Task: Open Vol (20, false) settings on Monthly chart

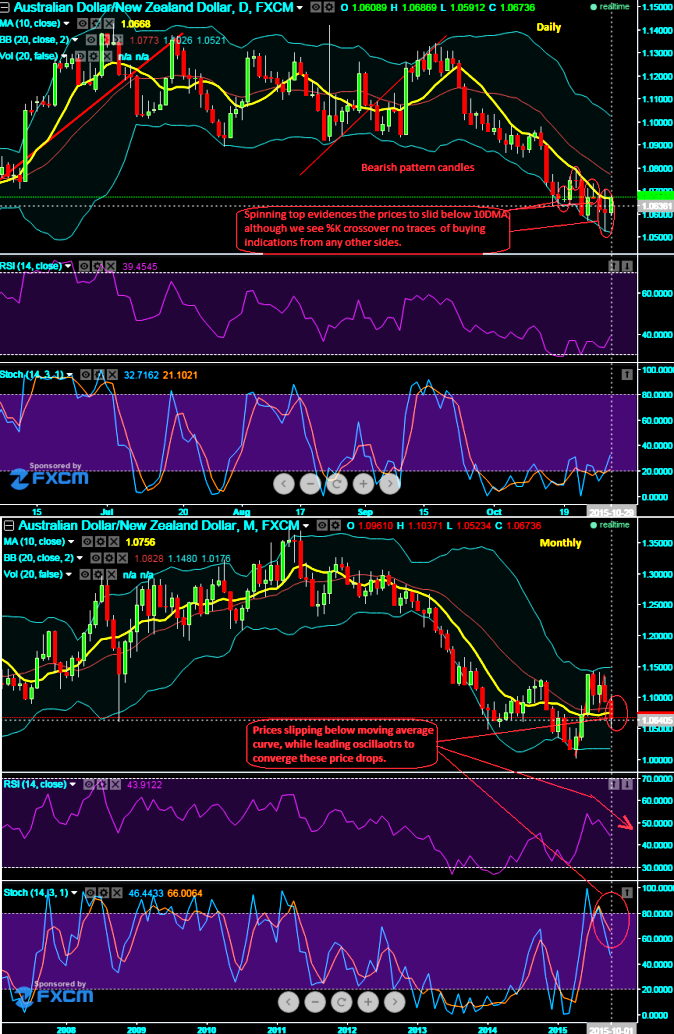Action: [98, 574]
